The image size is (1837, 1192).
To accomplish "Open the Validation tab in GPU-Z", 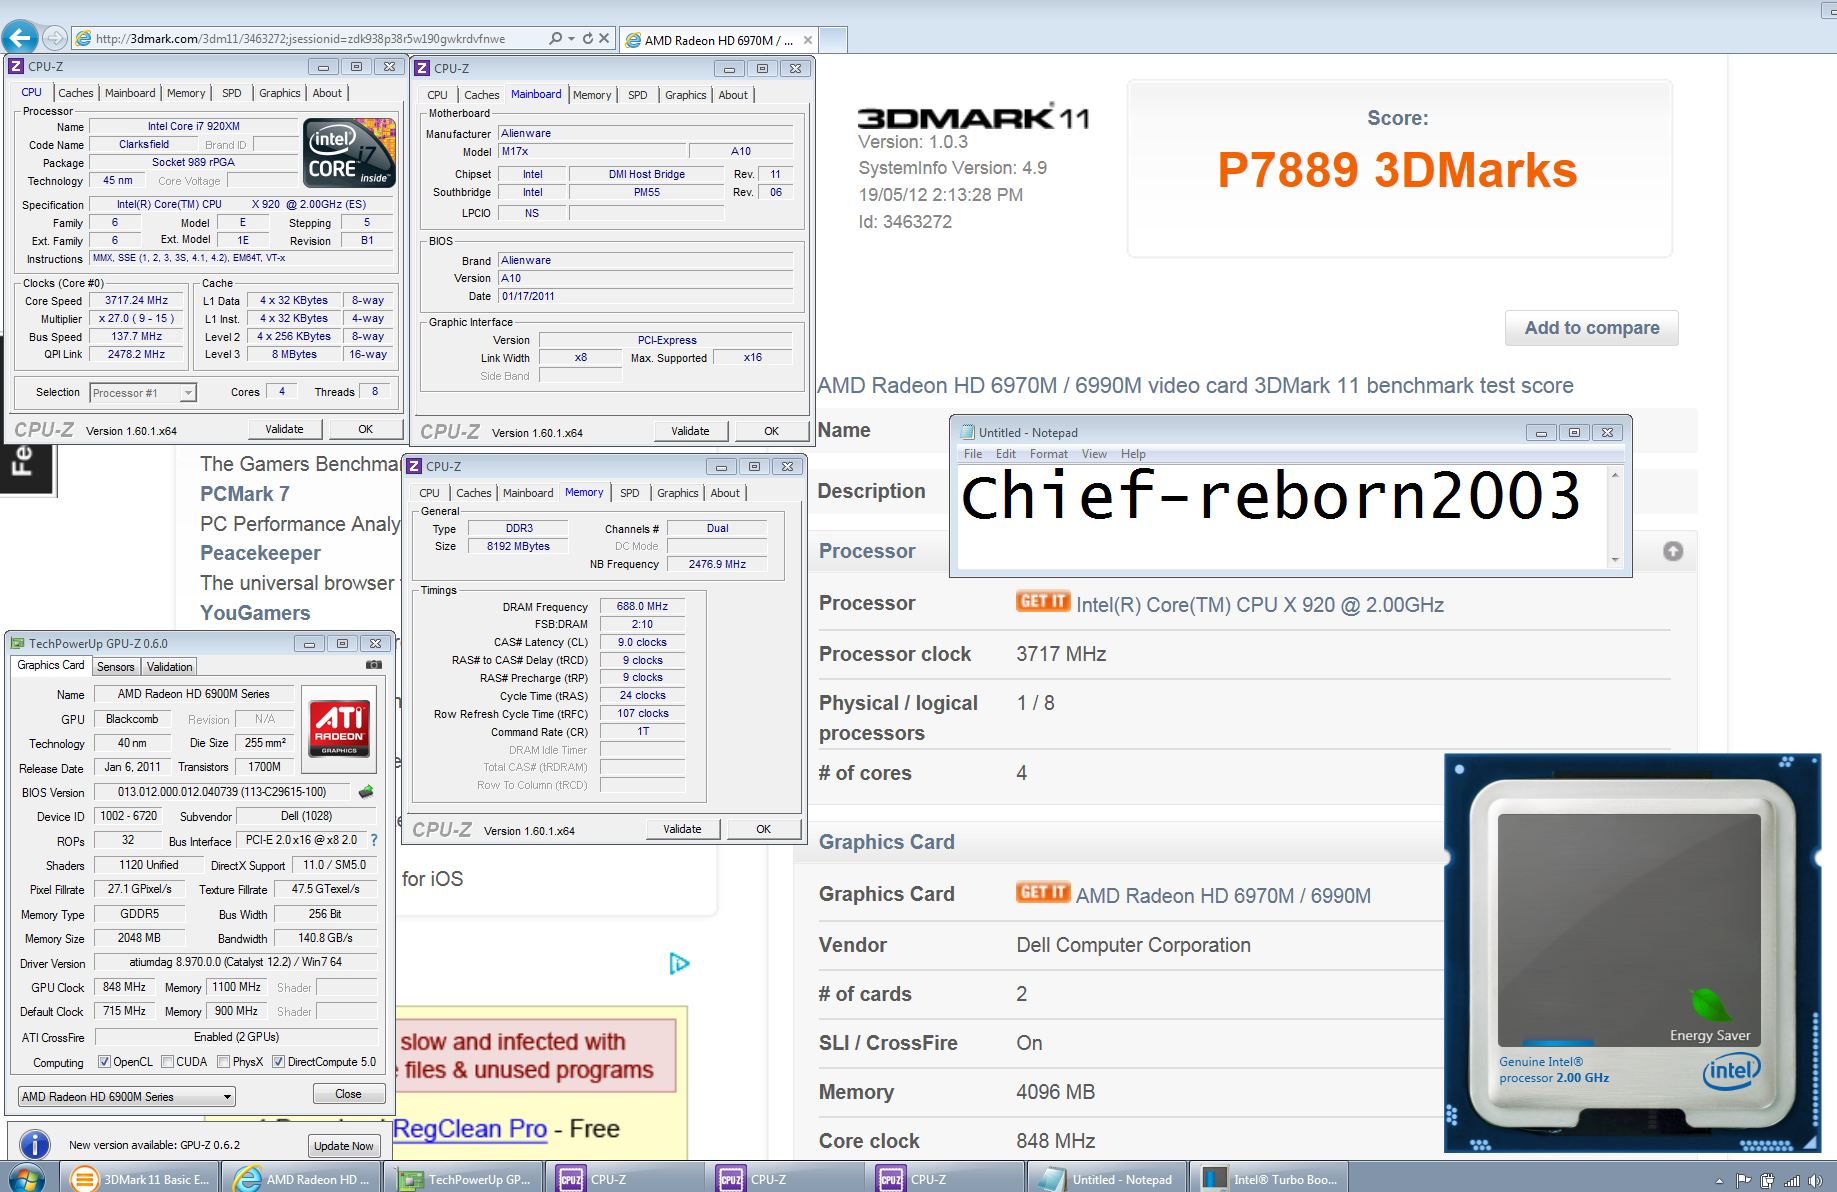I will coord(169,667).
